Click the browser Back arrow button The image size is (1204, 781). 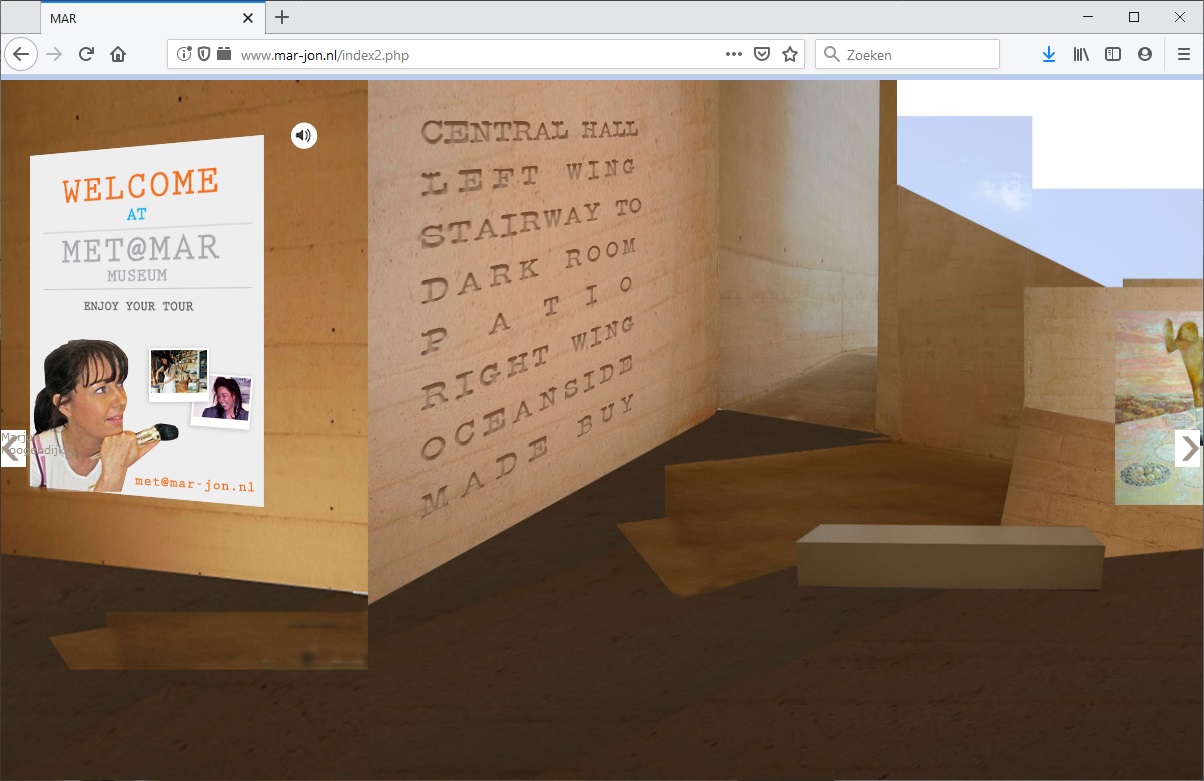pos(21,55)
